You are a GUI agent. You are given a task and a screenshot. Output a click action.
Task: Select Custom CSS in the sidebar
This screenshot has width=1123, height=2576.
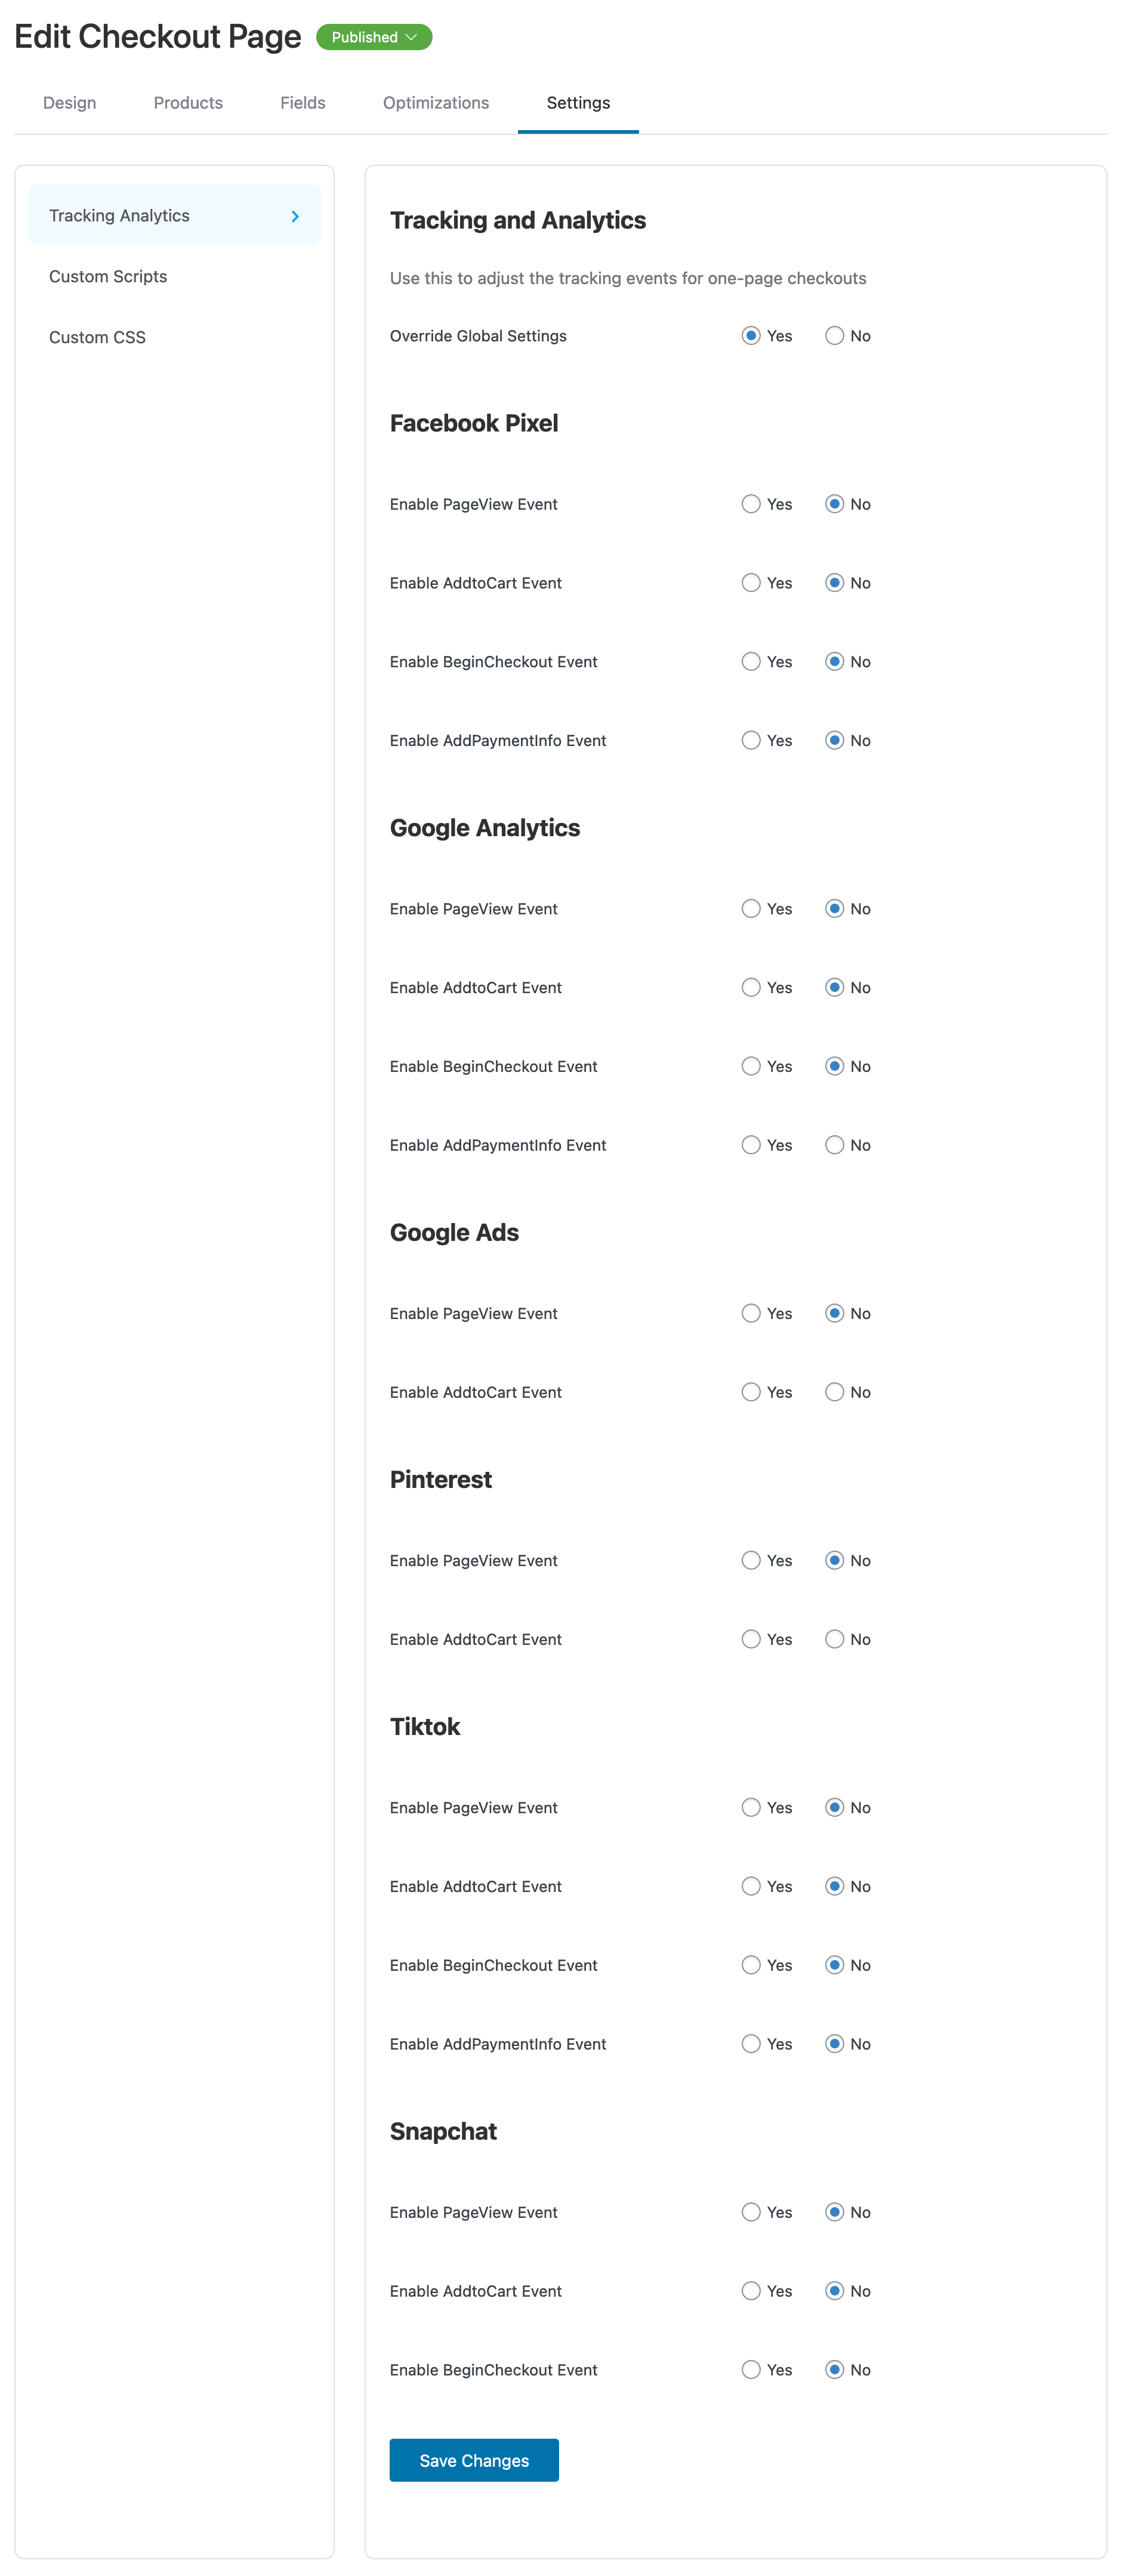click(x=97, y=337)
